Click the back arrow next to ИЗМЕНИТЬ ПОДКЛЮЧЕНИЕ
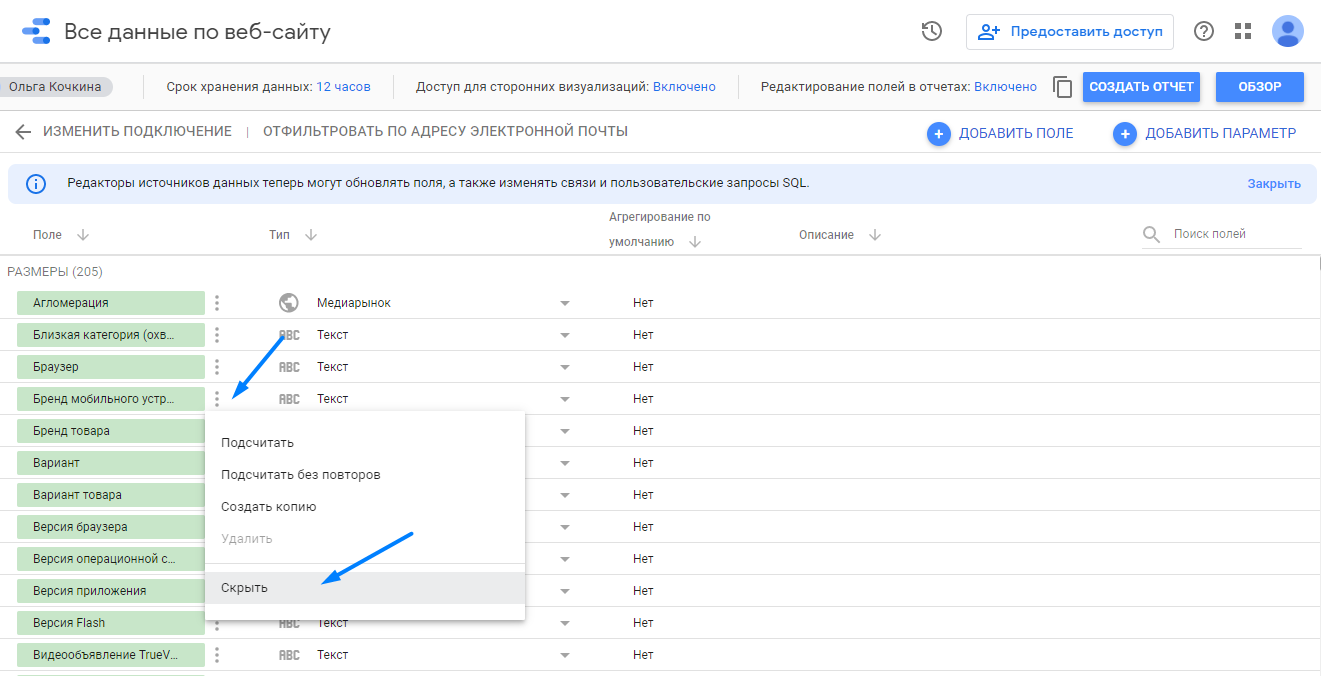This screenshot has width=1321, height=676. coord(23,132)
